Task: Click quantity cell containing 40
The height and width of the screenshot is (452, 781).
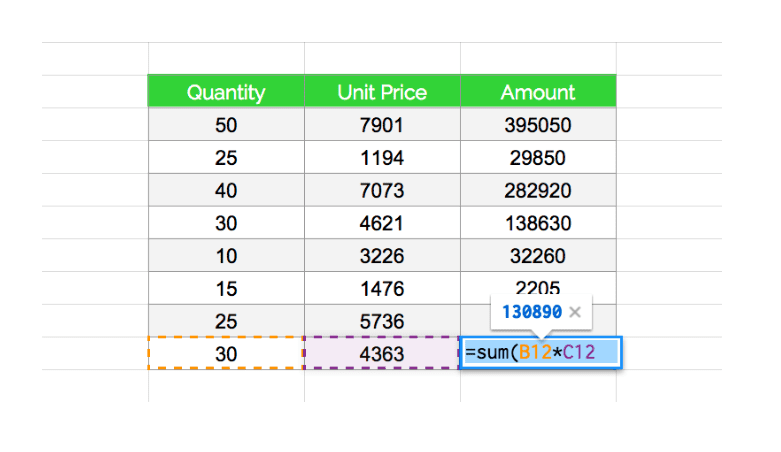Action: point(226,190)
